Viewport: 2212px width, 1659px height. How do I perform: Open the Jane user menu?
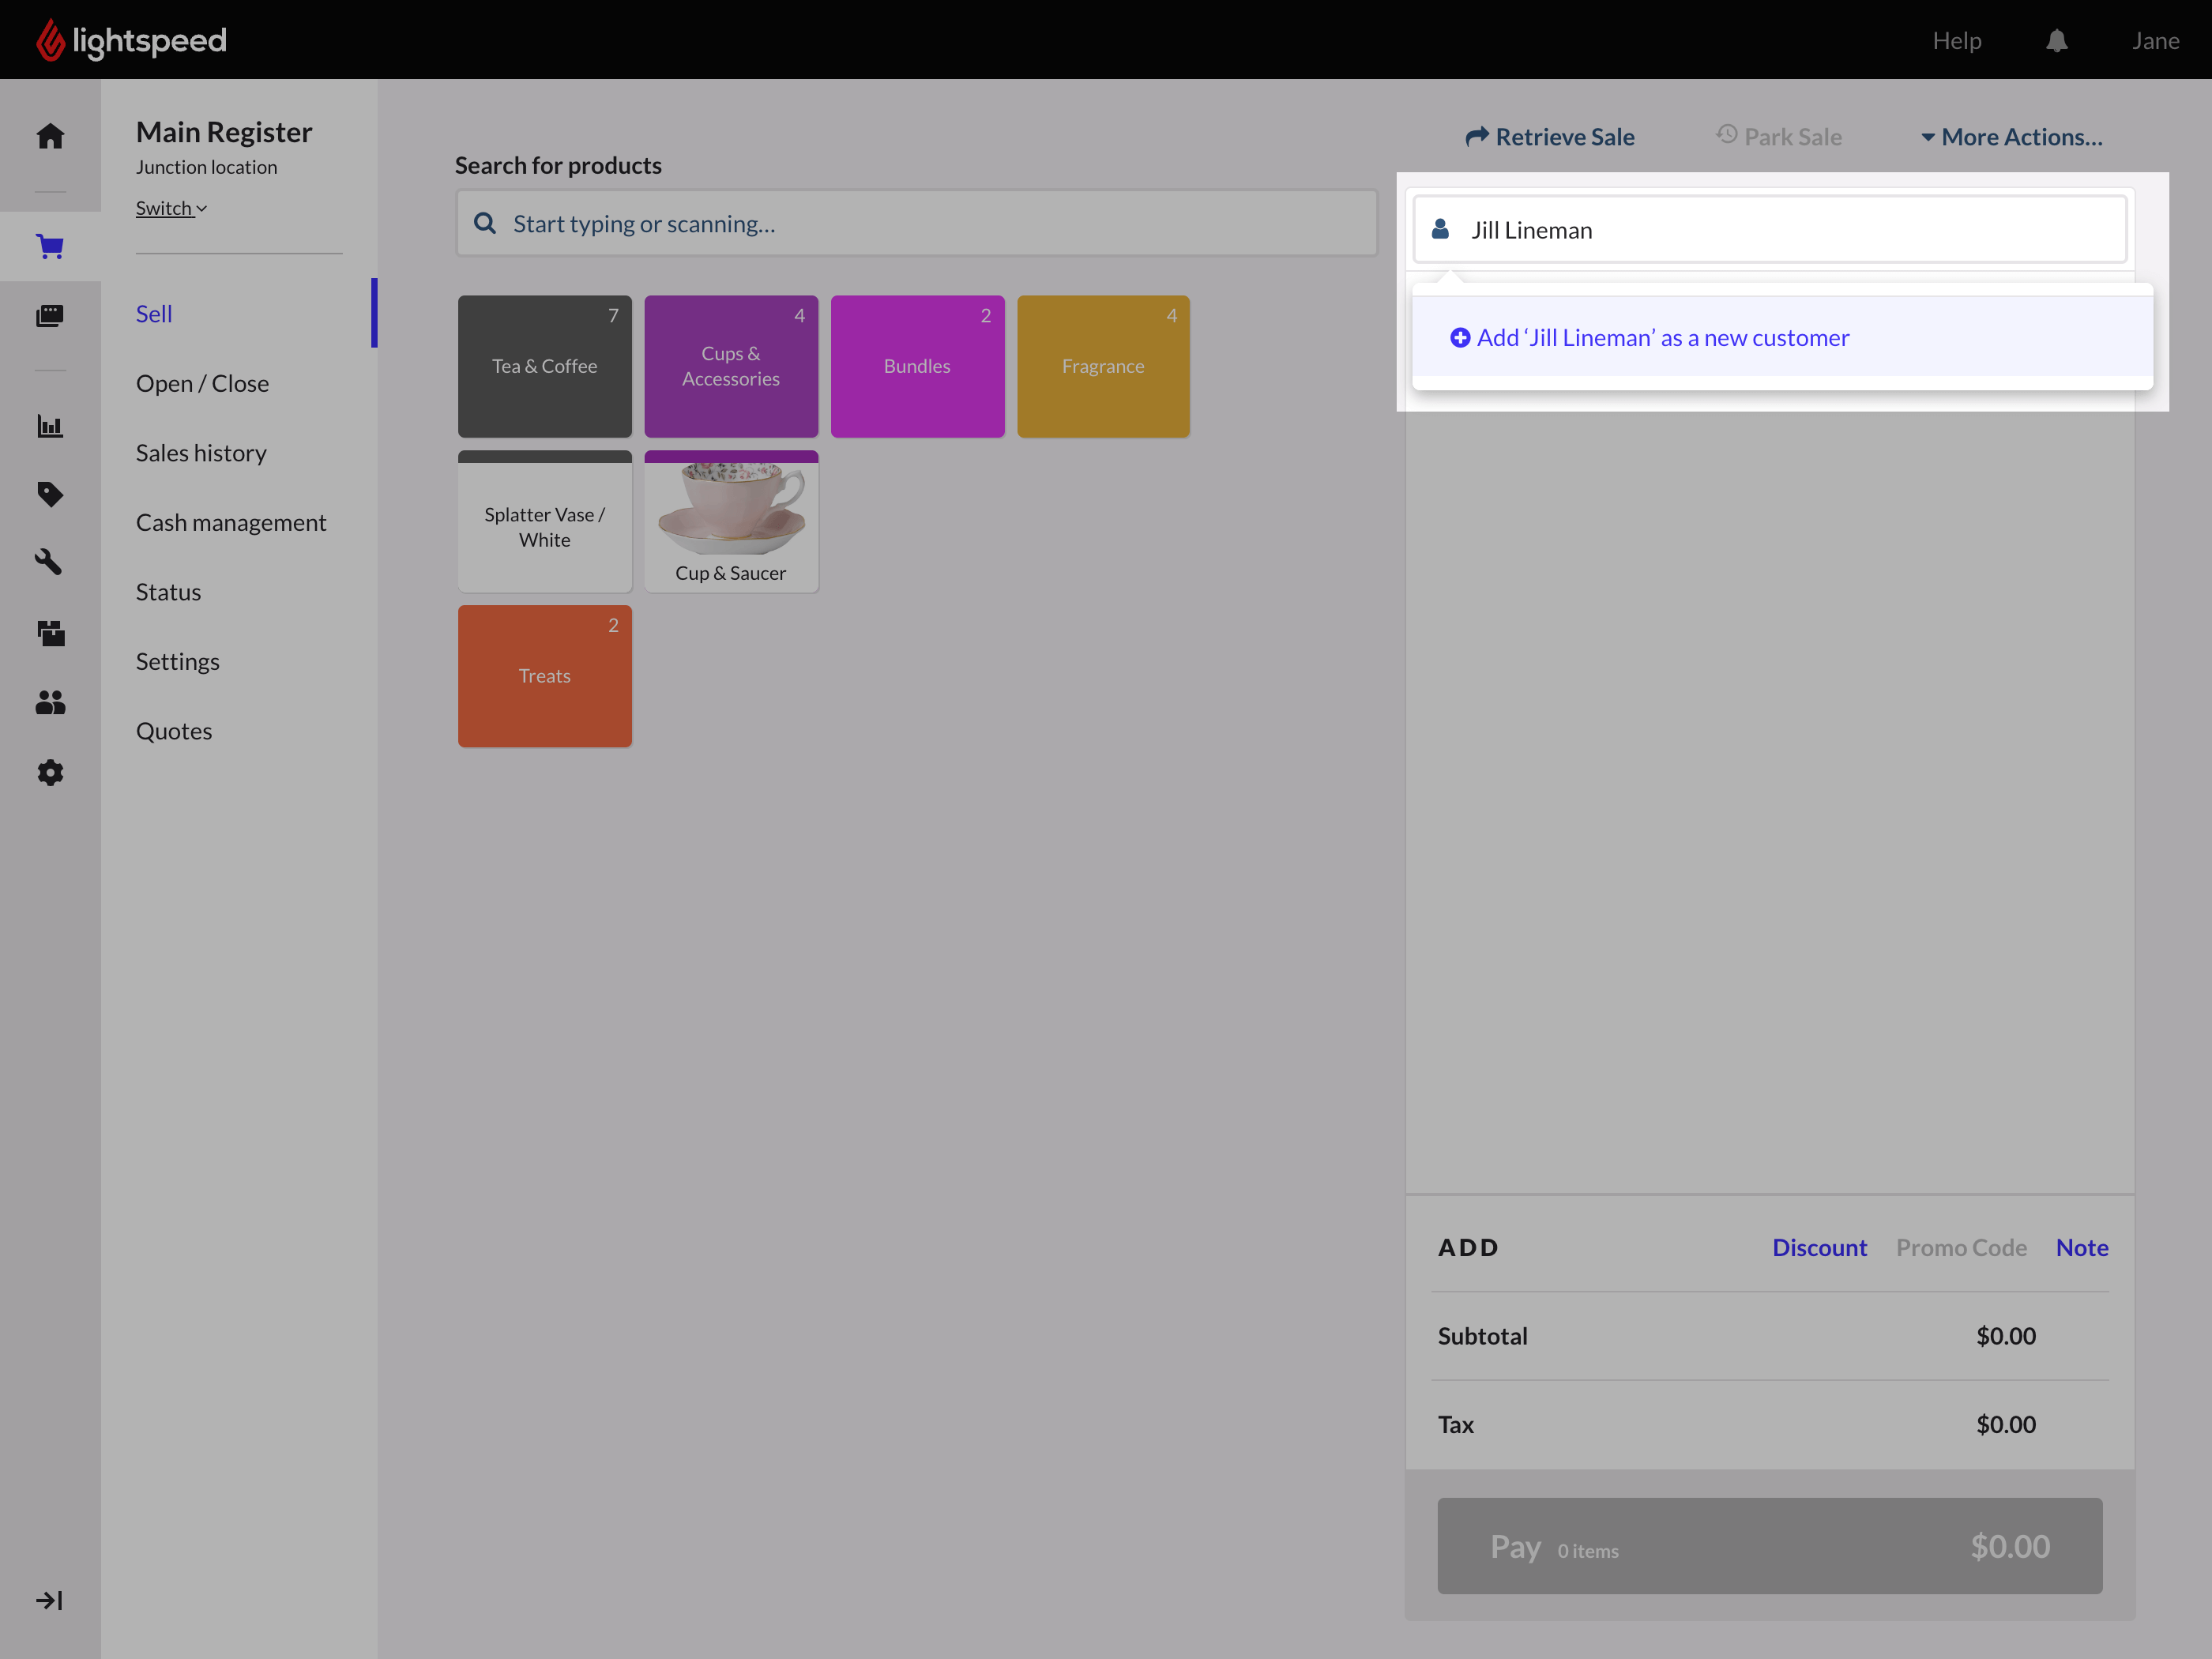2155,41
